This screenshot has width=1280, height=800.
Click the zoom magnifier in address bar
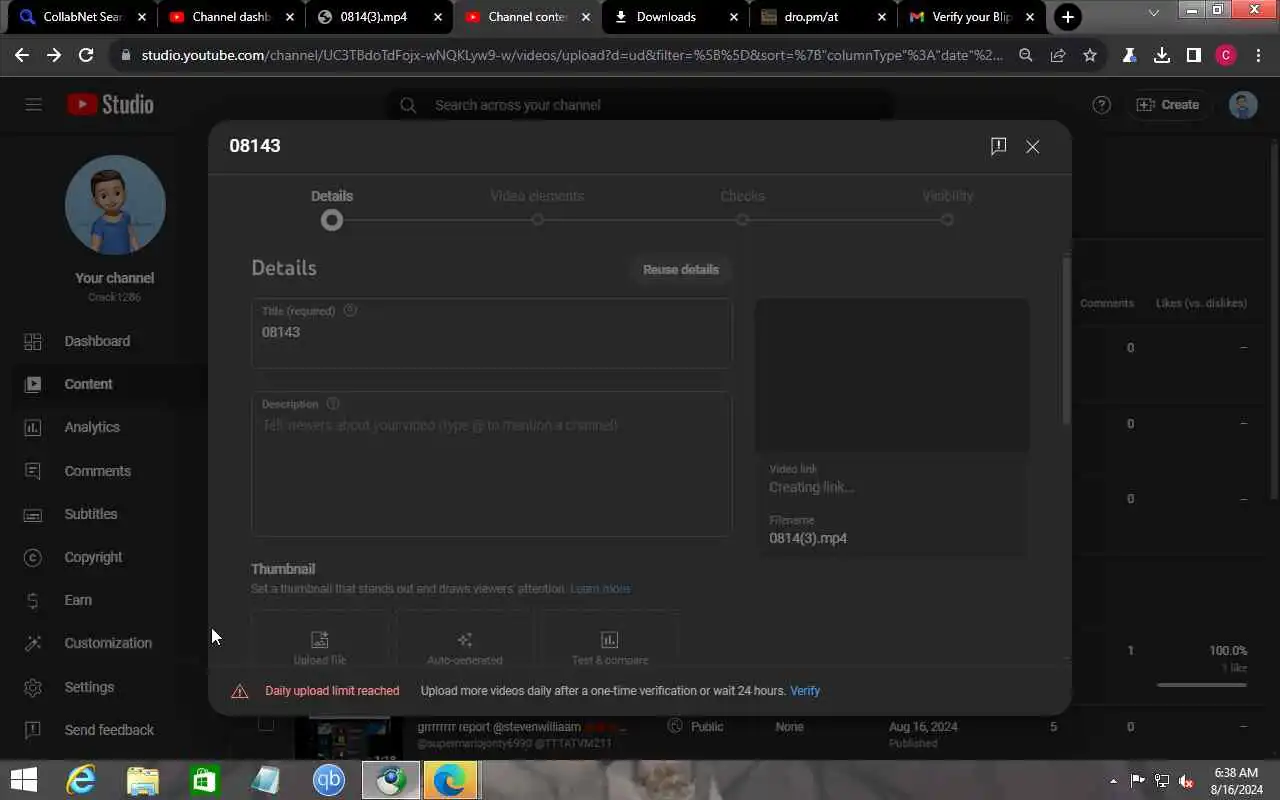tap(1026, 56)
